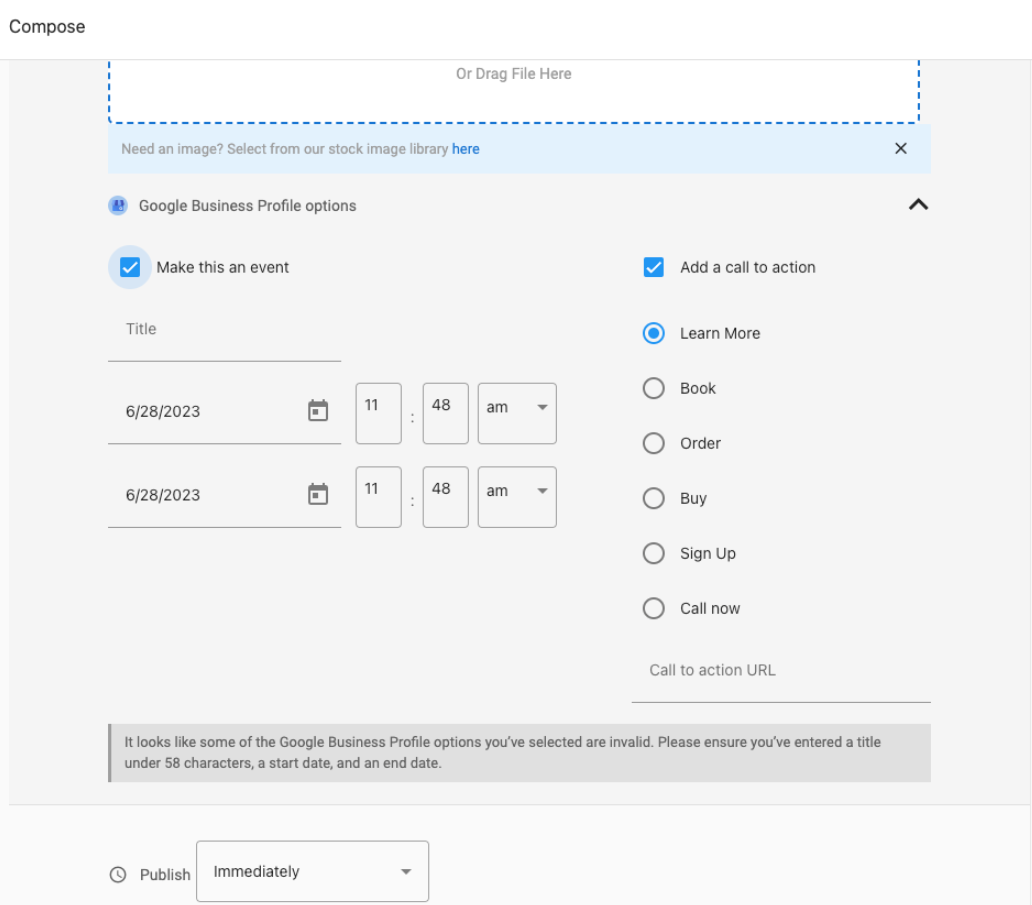1032x905 pixels.
Task: Open the Publish Immediately dropdown
Action: click(313, 871)
